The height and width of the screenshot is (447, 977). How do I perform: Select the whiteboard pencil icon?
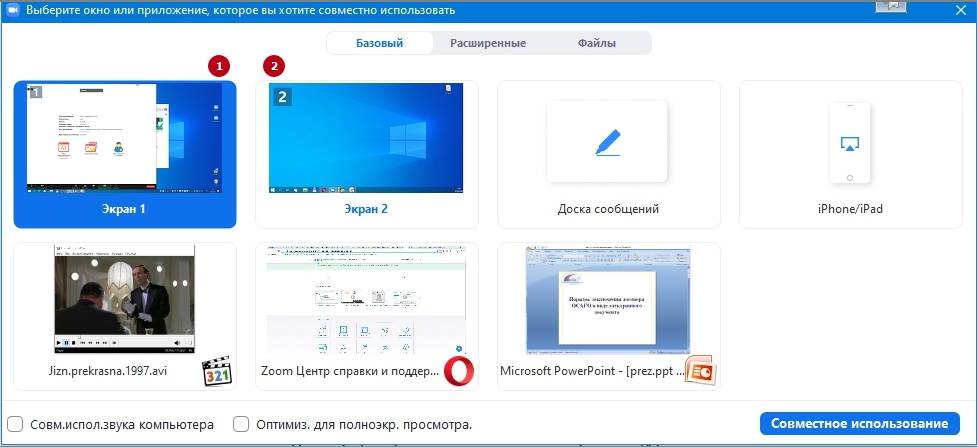coord(607,142)
